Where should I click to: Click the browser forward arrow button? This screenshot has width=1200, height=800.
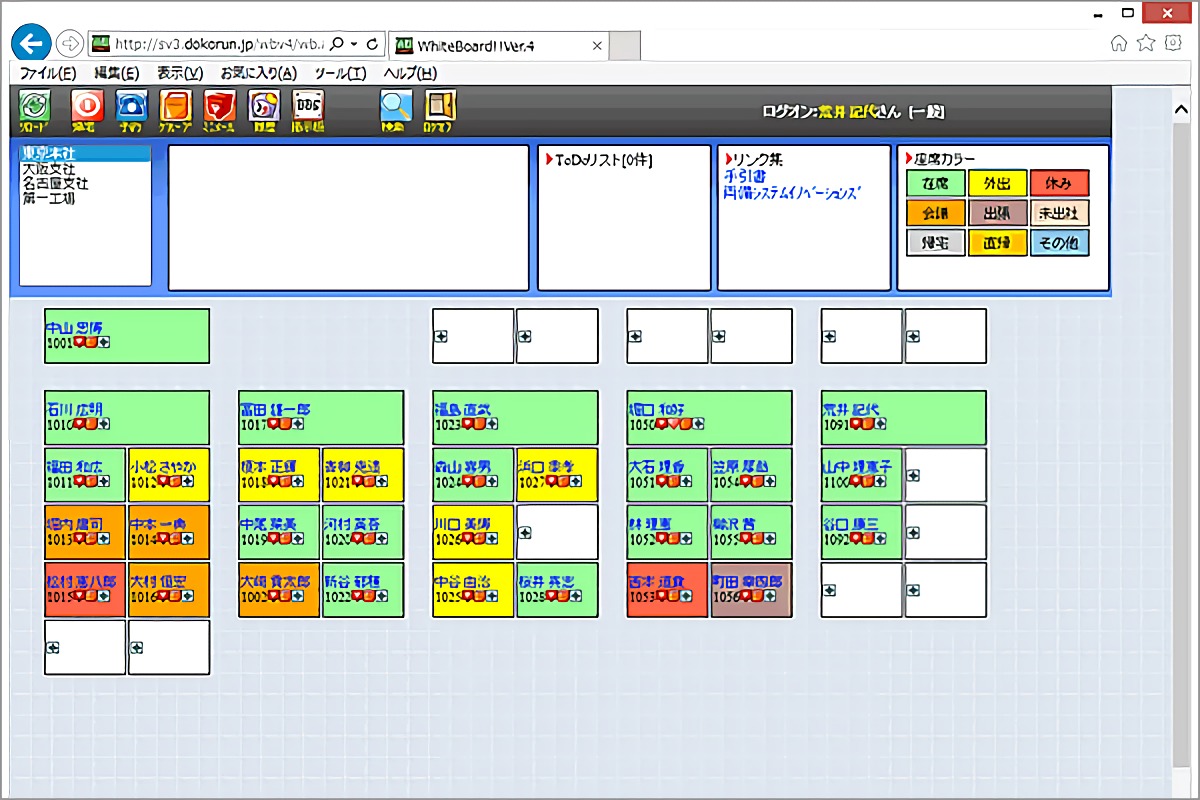click(69, 44)
